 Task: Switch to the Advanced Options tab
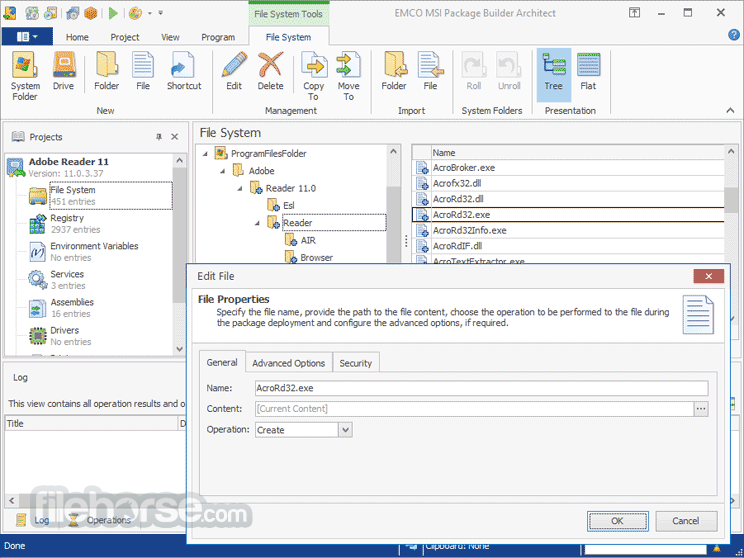[288, 363]
